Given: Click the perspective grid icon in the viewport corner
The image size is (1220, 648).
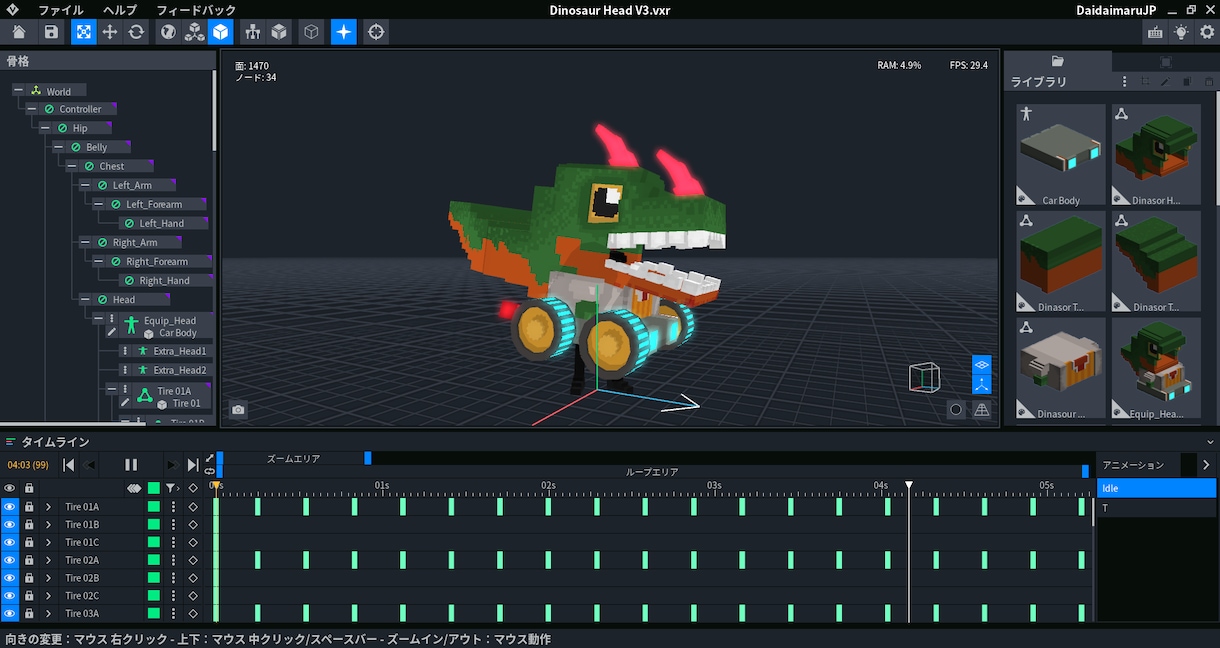Looking at the screenshot, I should coord(982,409).
